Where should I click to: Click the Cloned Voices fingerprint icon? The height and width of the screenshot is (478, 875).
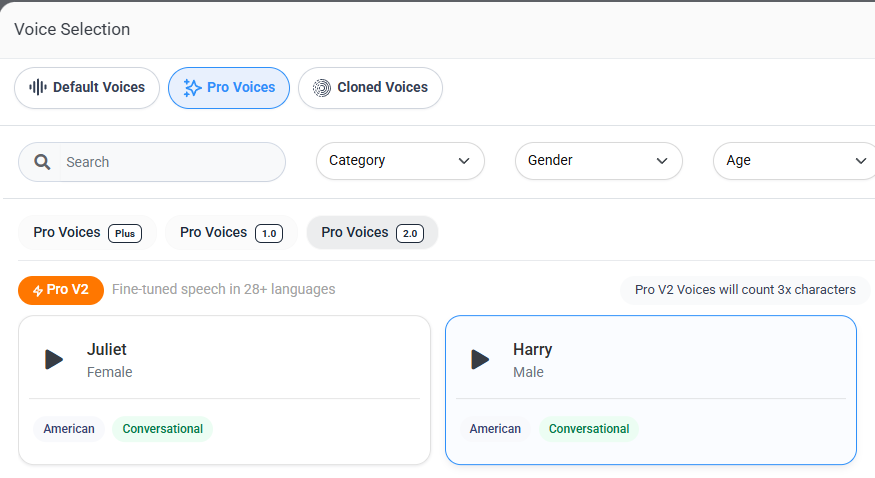point(321,88)
